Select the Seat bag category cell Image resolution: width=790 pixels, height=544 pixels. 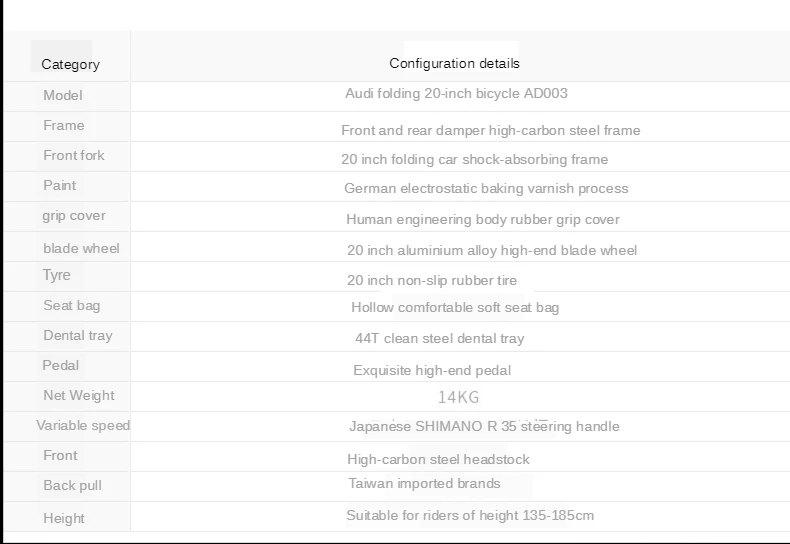click(72, 305)
